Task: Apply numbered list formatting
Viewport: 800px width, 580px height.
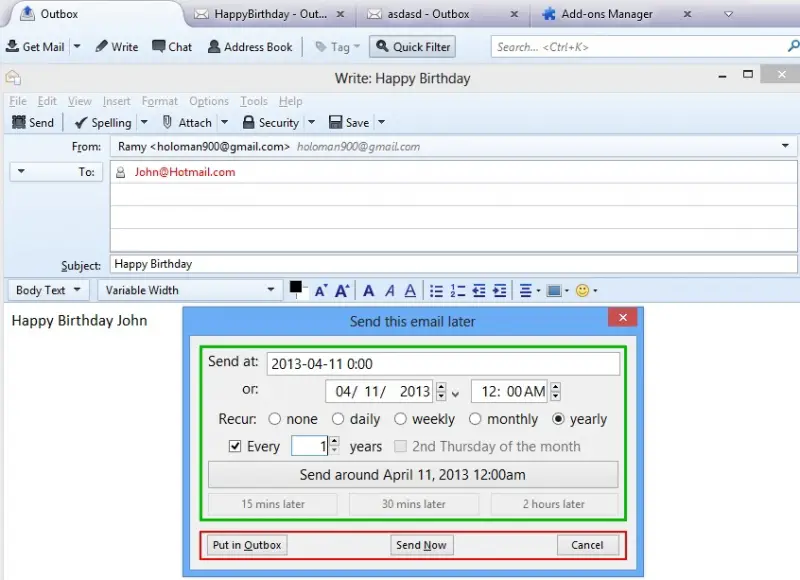Action: [458, 291]
